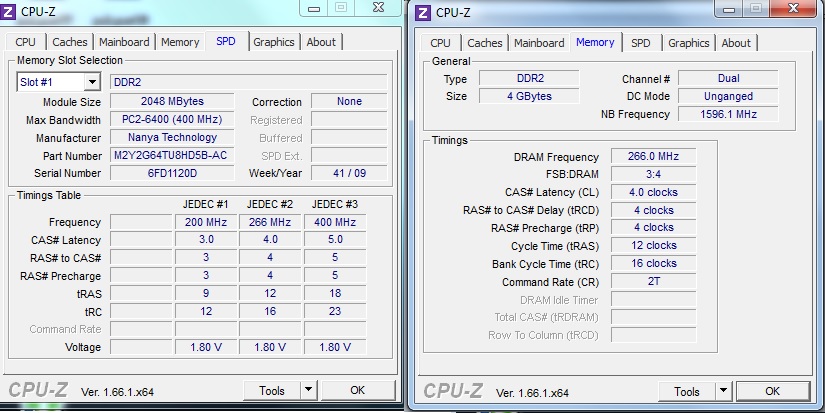Click the empty Total CAS# (tRDRAM) field
The width and height of the screenshot is (825, 413).
click(x=653, y=317)
